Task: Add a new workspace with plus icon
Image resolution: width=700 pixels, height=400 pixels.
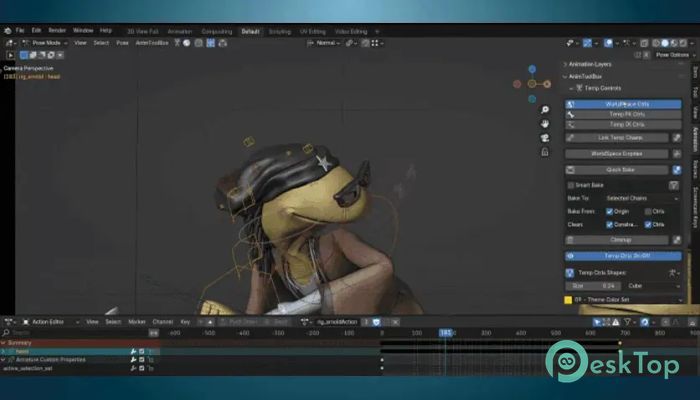Action: click(x=377, y=32)
